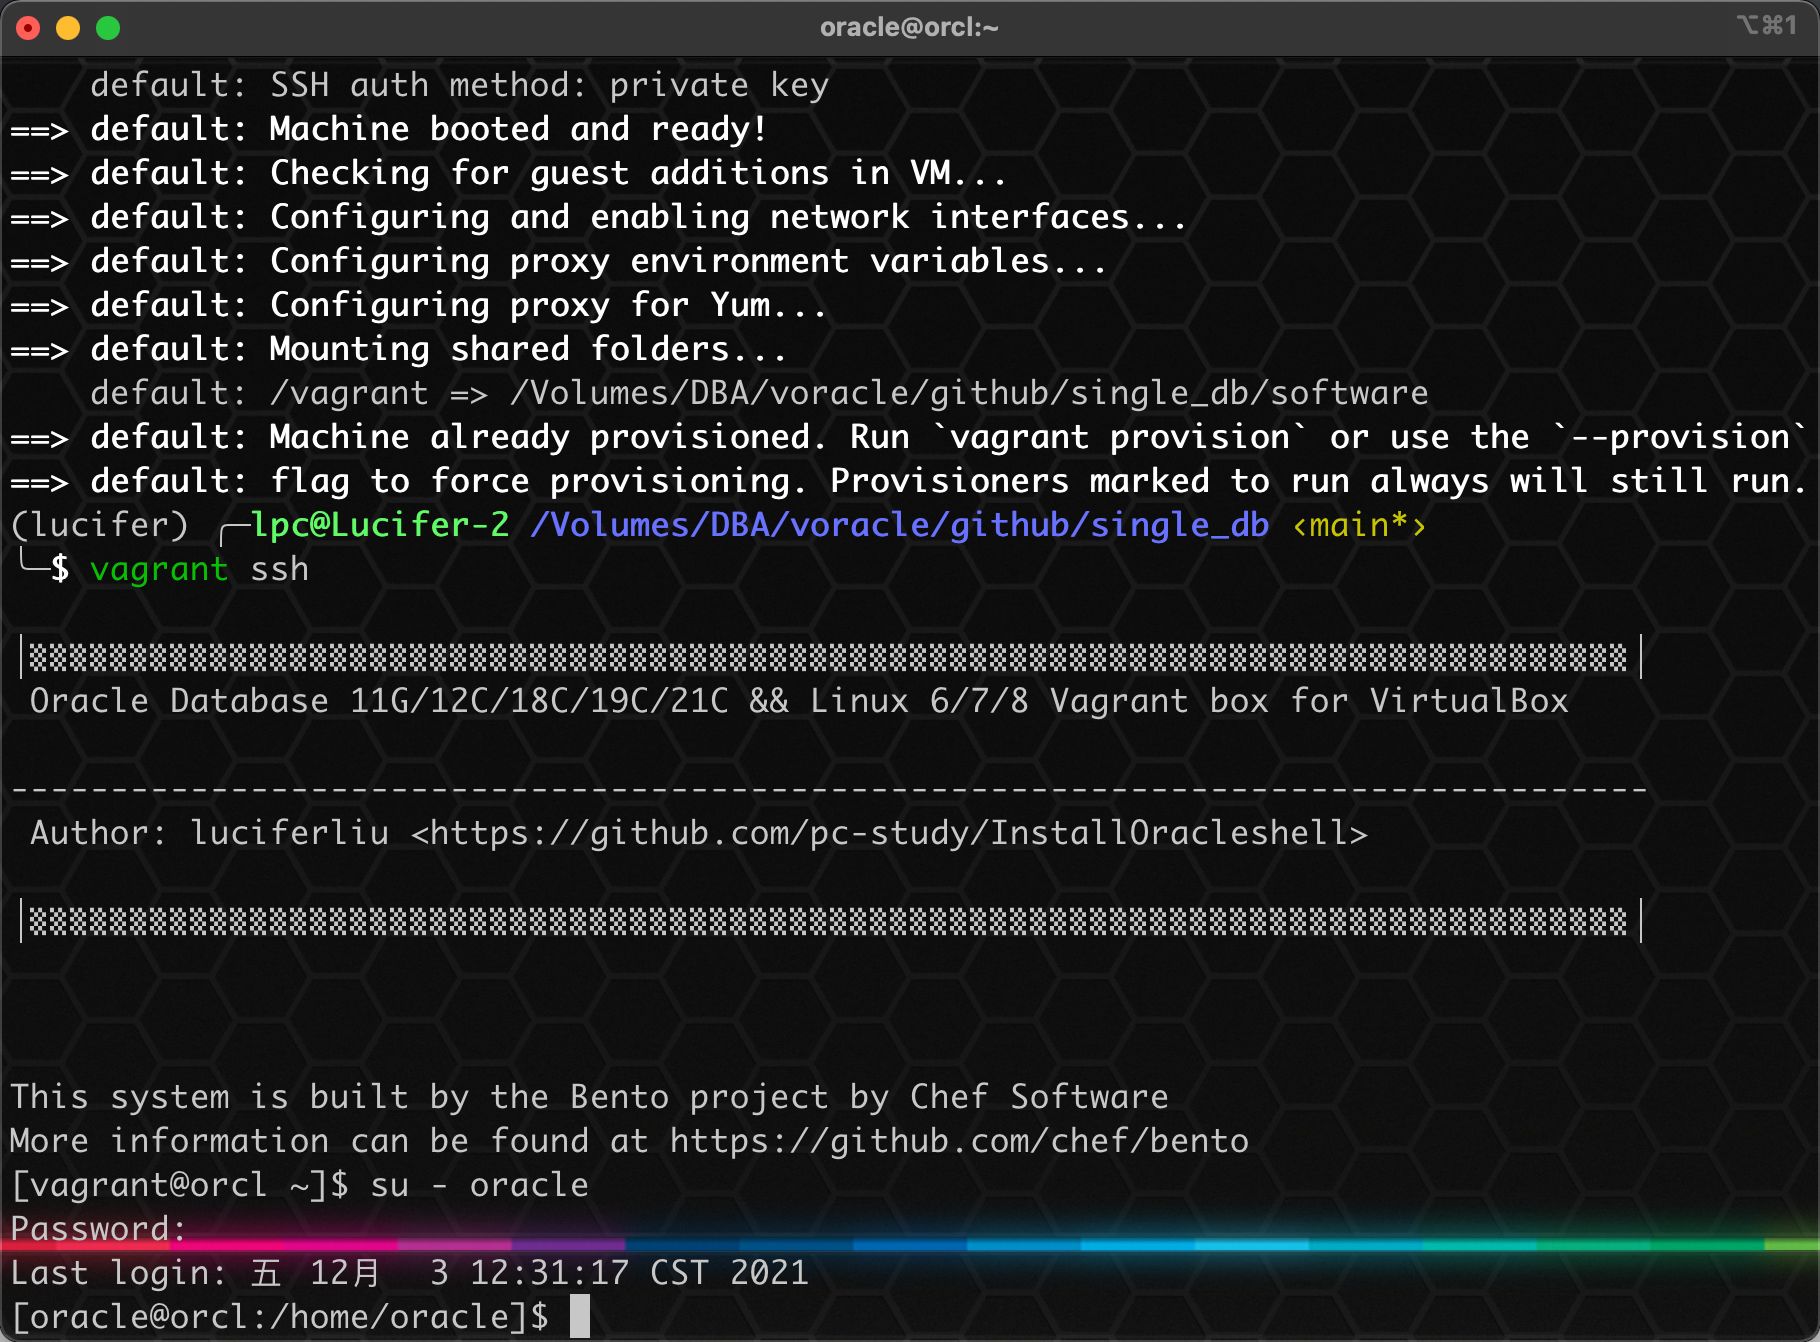This screenshot has height=1342, width=1820.
Task: Click the rainbow gradient bar above Last login
Action: tap(910, 1245)
